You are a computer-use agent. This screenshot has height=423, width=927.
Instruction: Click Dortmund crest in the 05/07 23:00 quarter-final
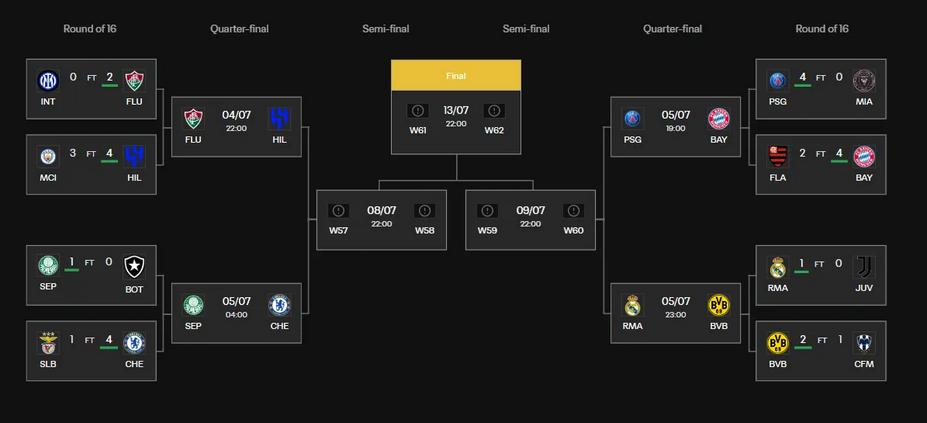719,305
